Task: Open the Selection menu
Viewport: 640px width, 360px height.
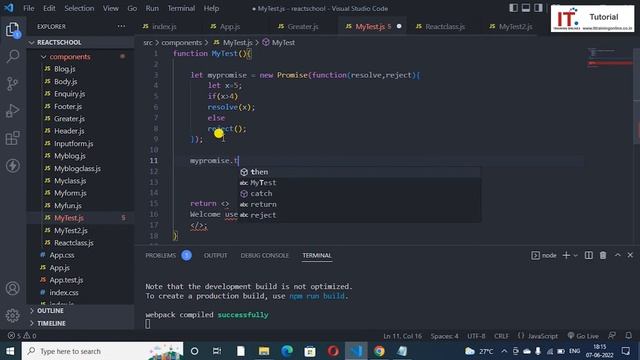Action: (79, 8)
